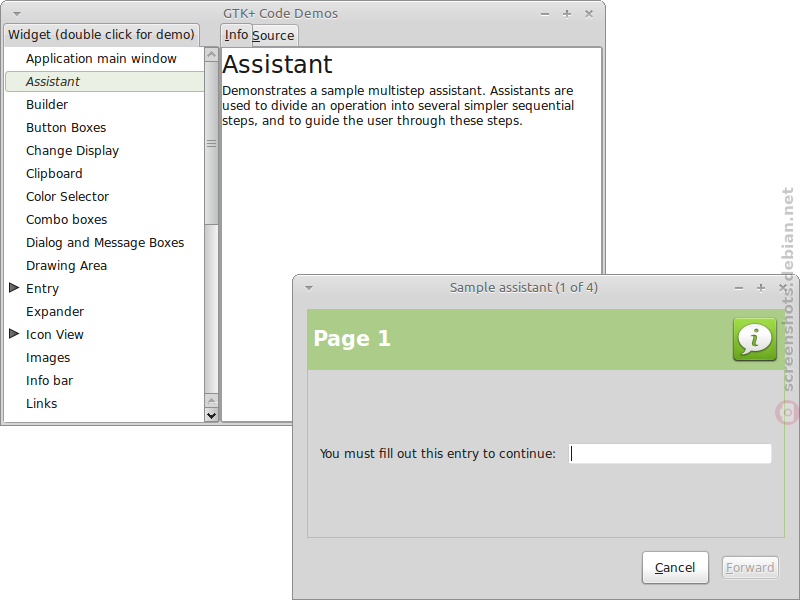Click the small up stepper above scrollbar down arrow
This screenshot has width=800, height=600.
(x=211, y=401)
